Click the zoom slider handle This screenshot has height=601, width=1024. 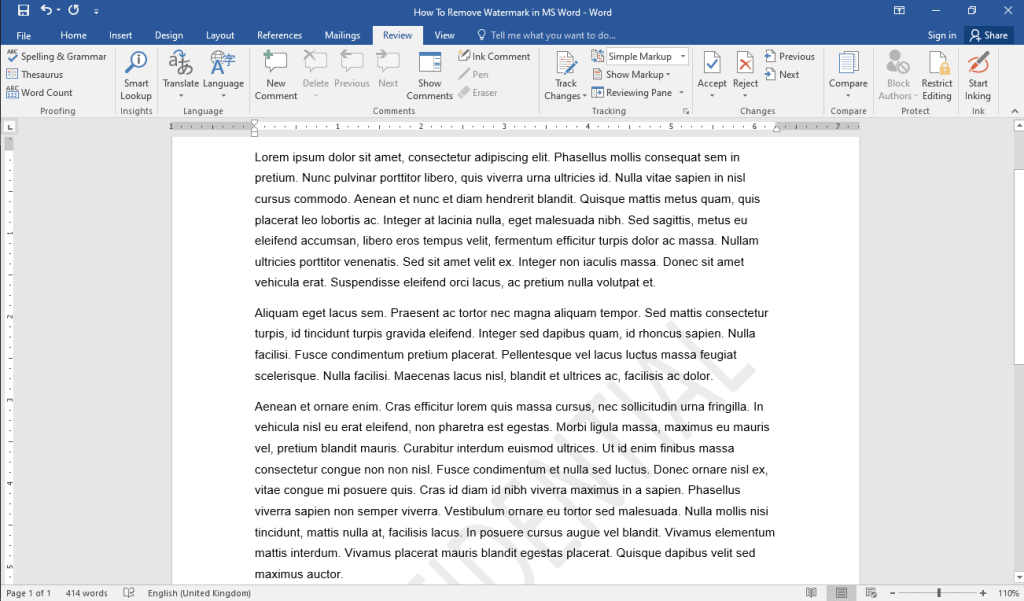pos(938,593)
